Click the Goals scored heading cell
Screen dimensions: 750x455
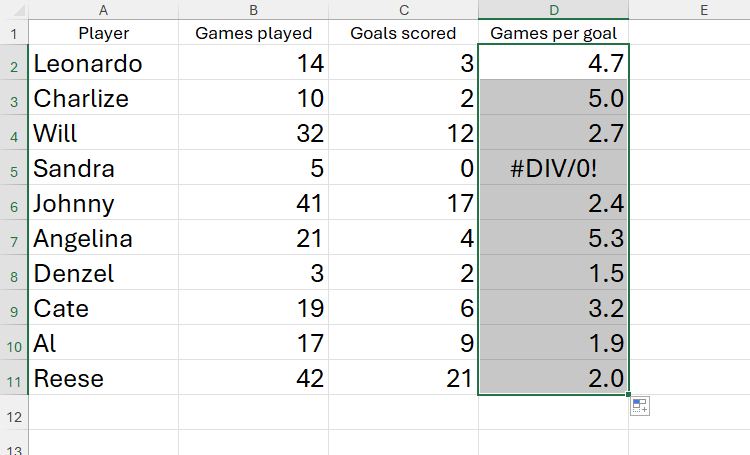tap(403, 33)
